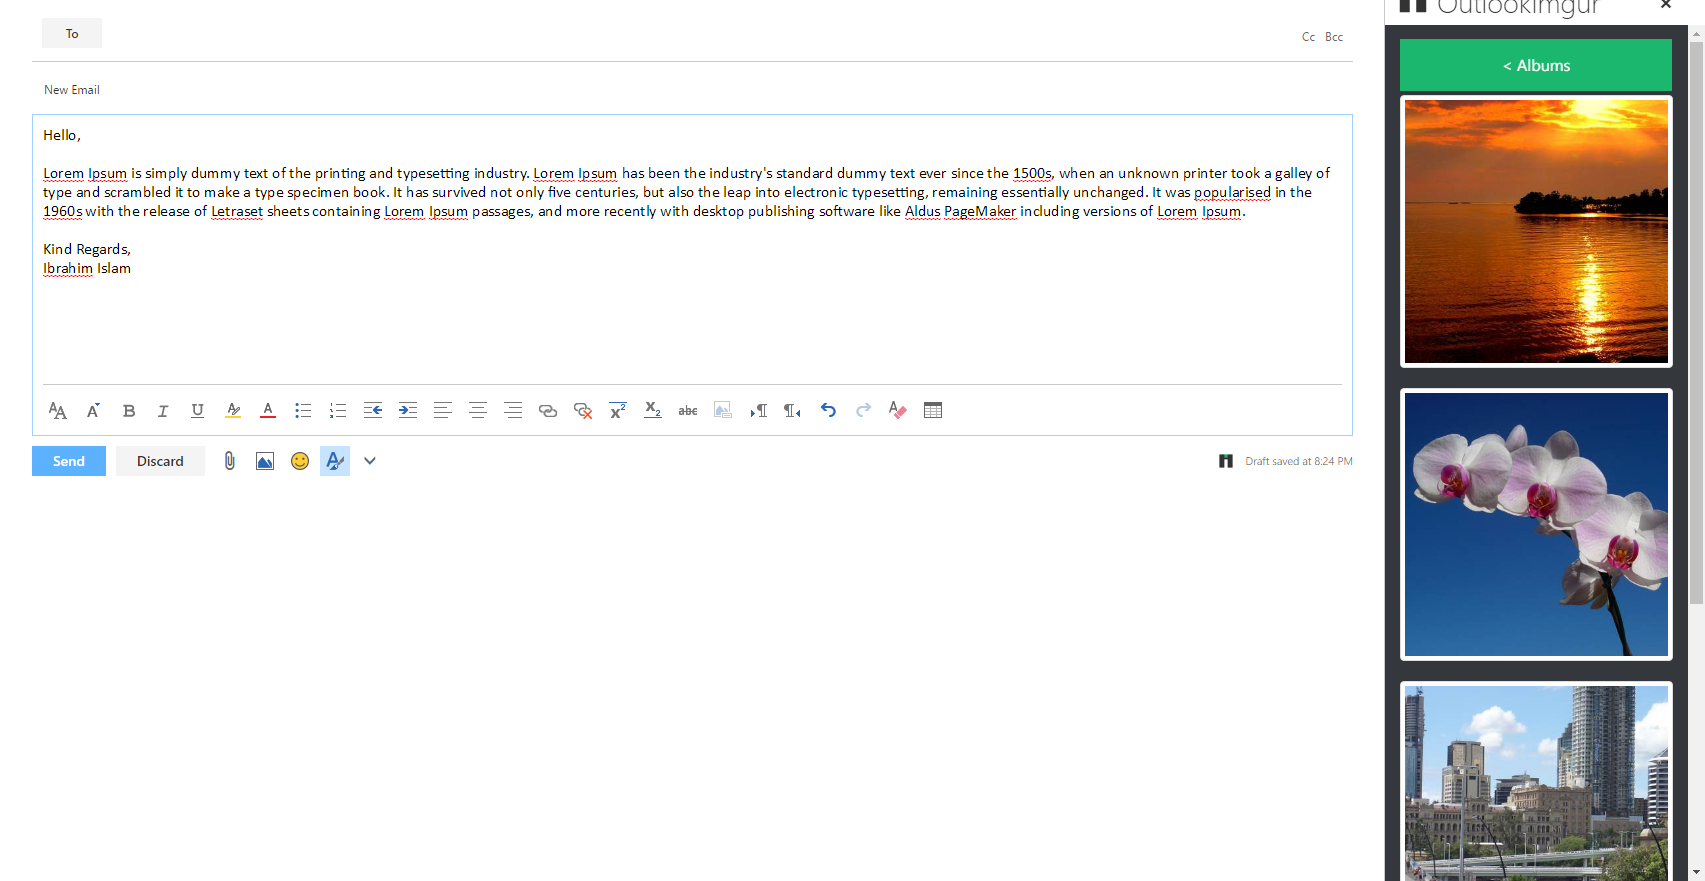Pick the text highlight color

point(233,410)
